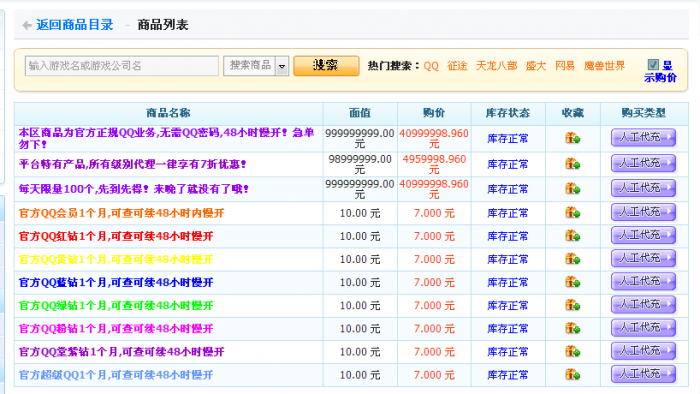Image resolution: width=700 pixels, height=394 pixels.
Task: Favorite the 官方超级QQ1个月 item
Action: pyautogui.click(x=573, y=375)
